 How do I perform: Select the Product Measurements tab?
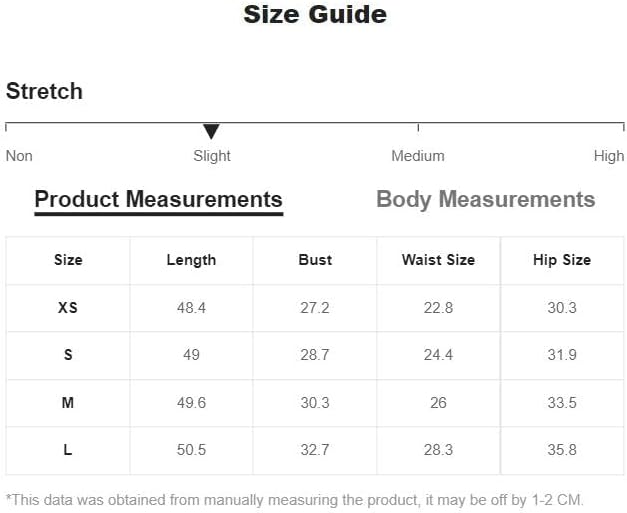click(x=159, y=201)
